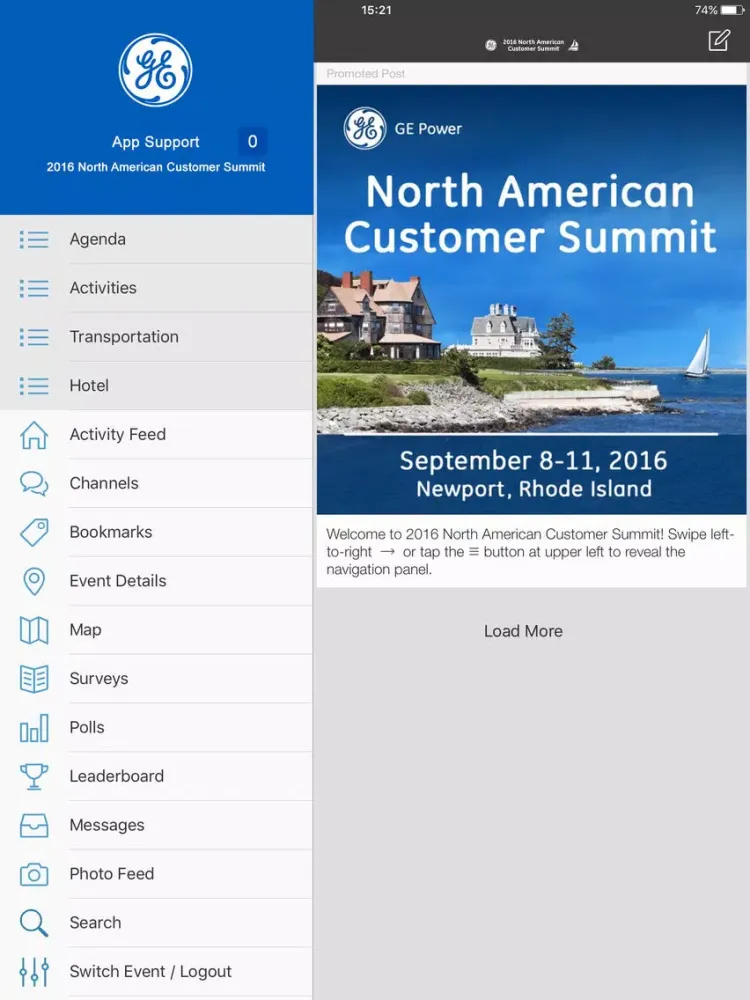Tap the Polls bar chart icon
The width and height of the screenshot is (750, 1000).
[34, 728]
